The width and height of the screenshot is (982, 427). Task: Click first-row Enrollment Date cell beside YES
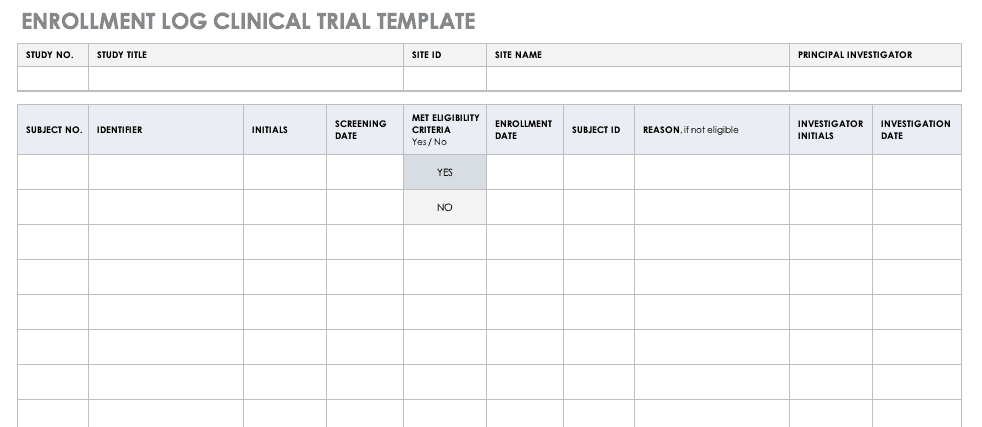click(x=525, y=172)
